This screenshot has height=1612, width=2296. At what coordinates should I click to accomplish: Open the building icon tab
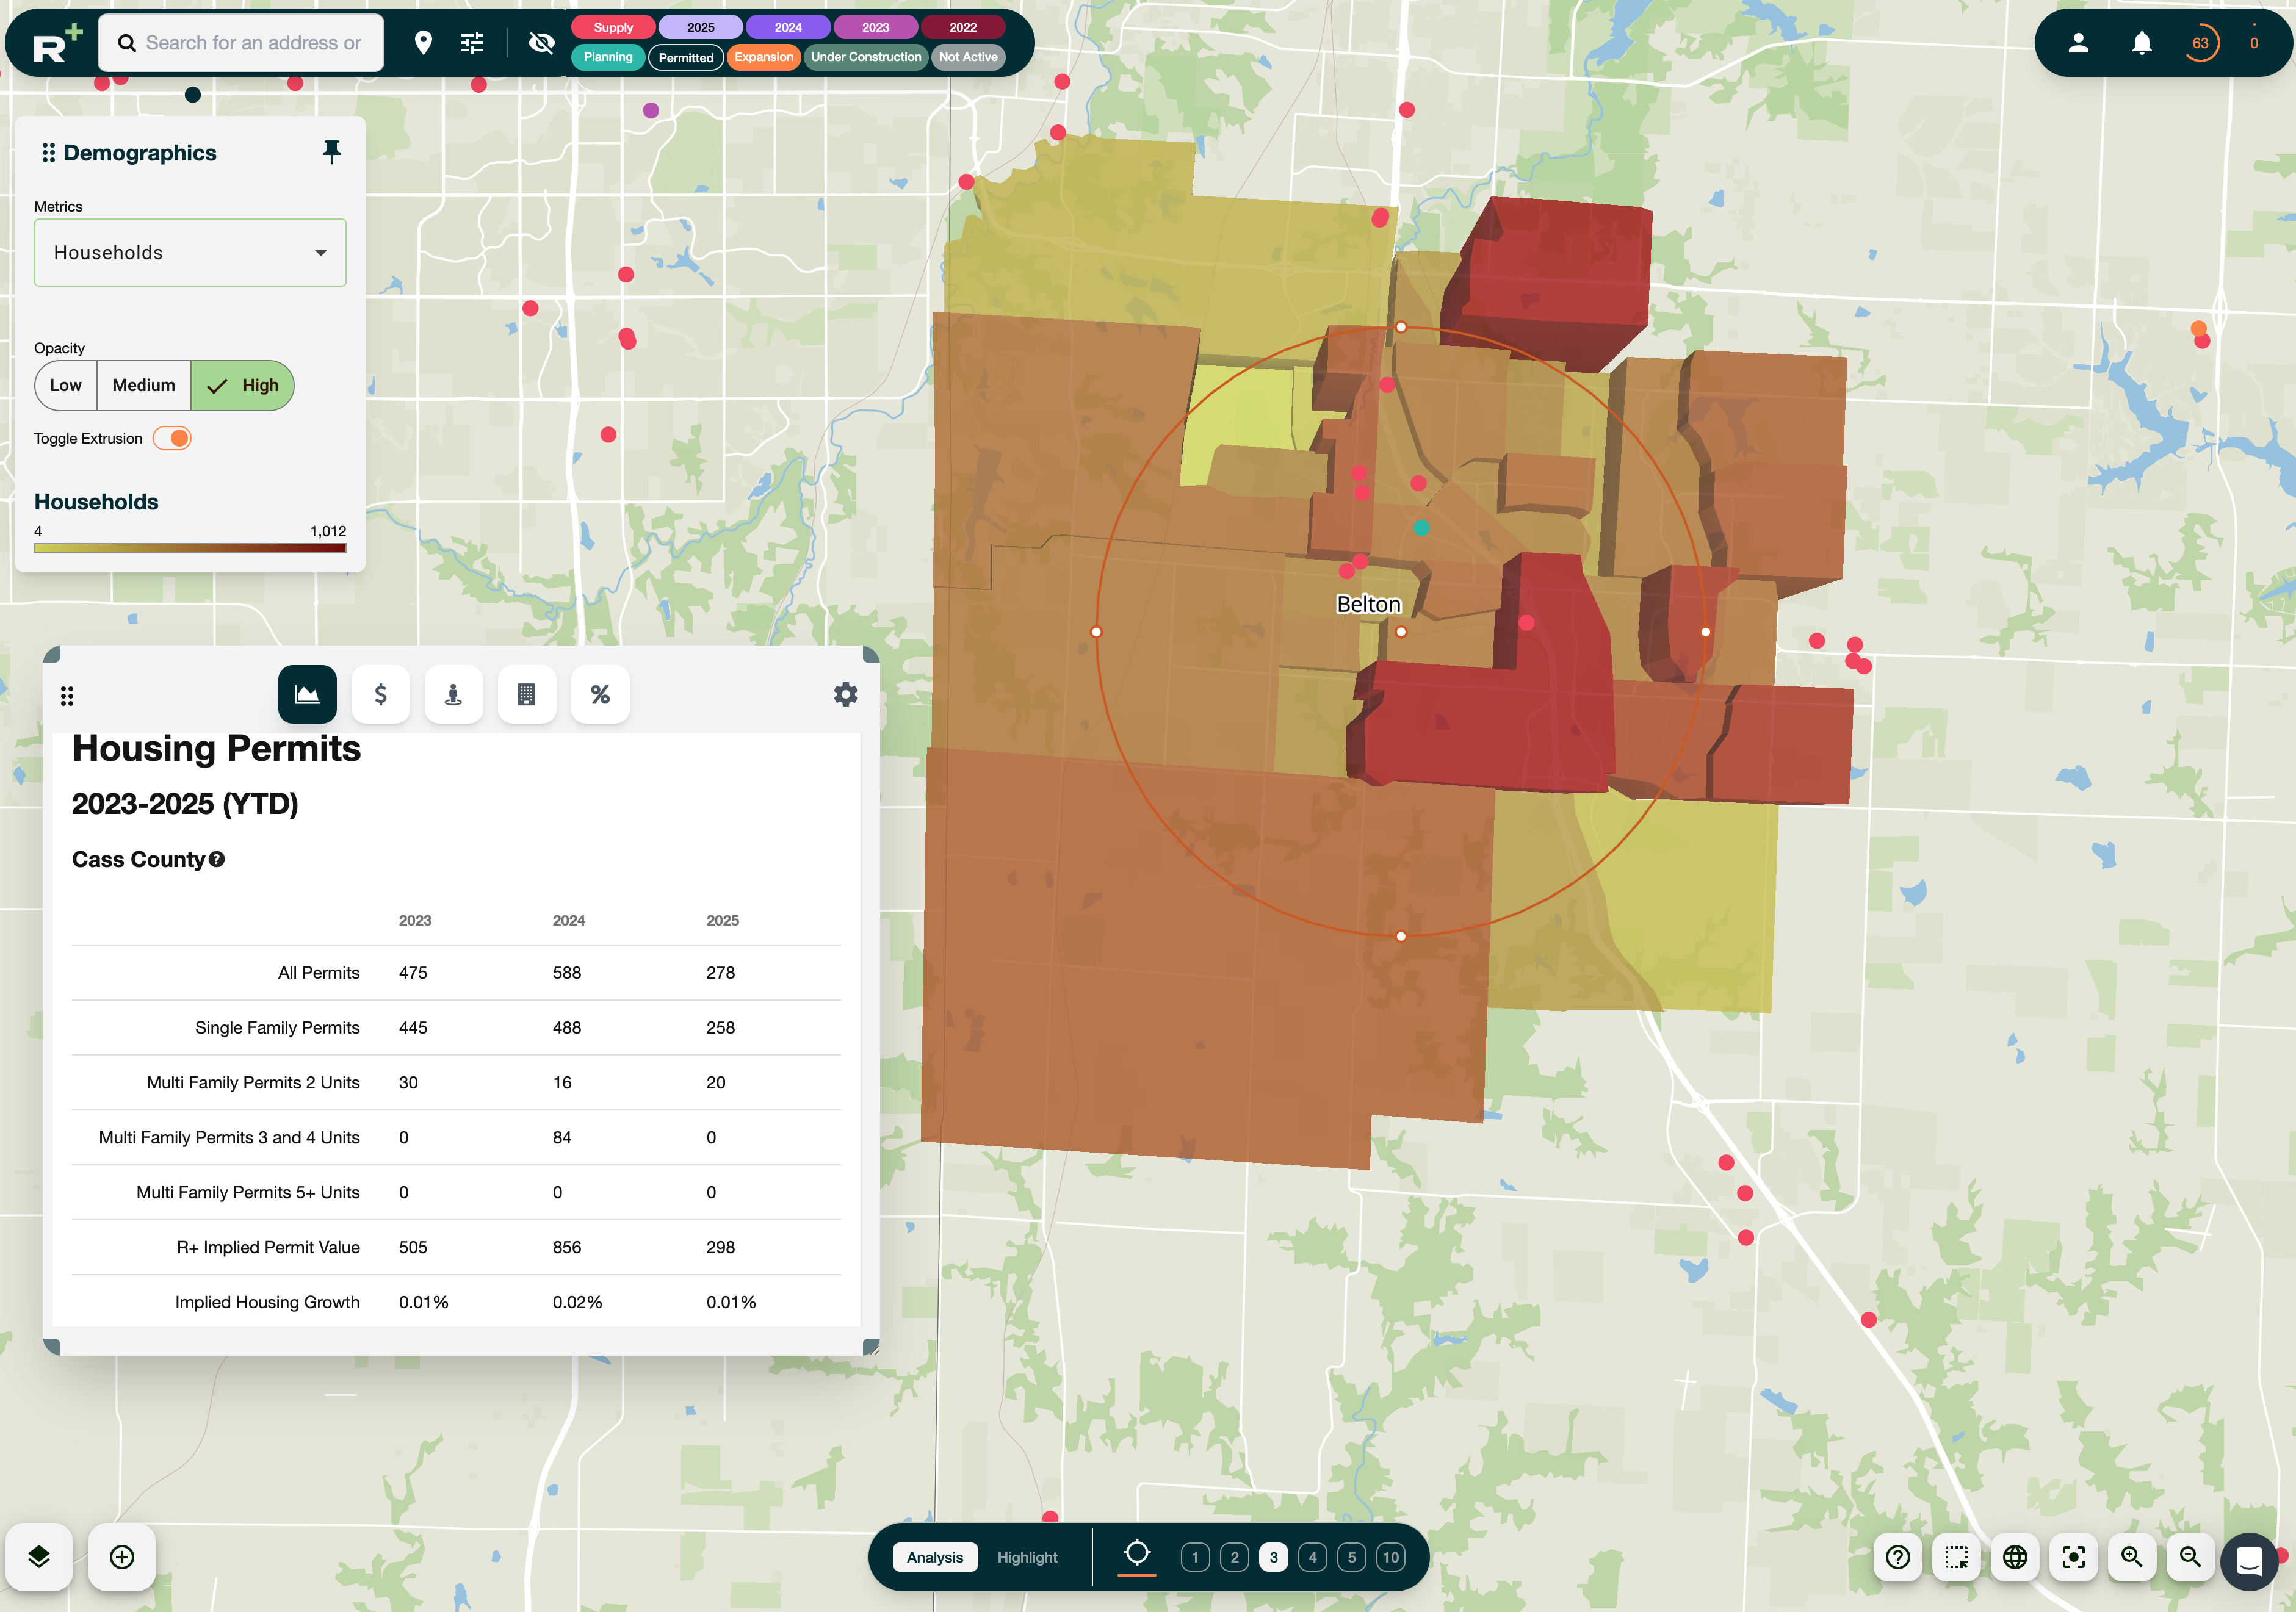click(x=526, y=694)
